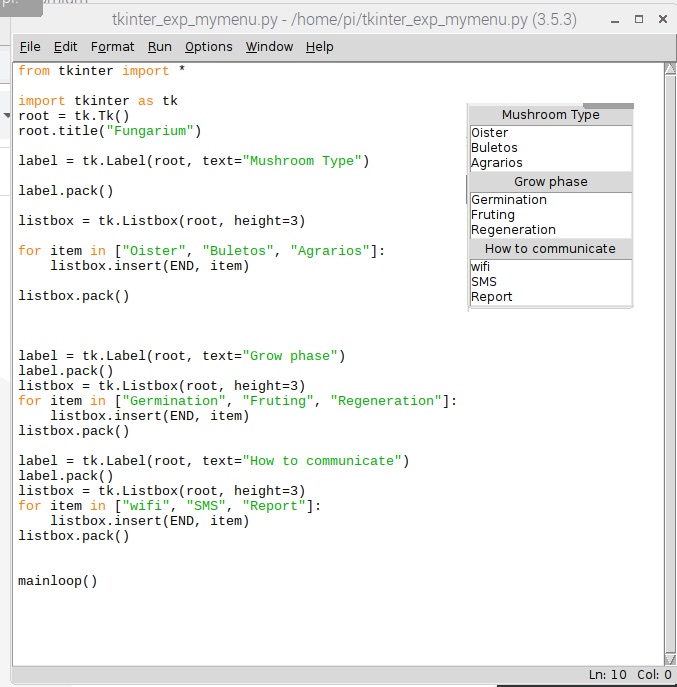Click the status bar Ln: 10 indicator
Image resolution: width=677 pixels, height=687 pixels.
coord(607,675)
